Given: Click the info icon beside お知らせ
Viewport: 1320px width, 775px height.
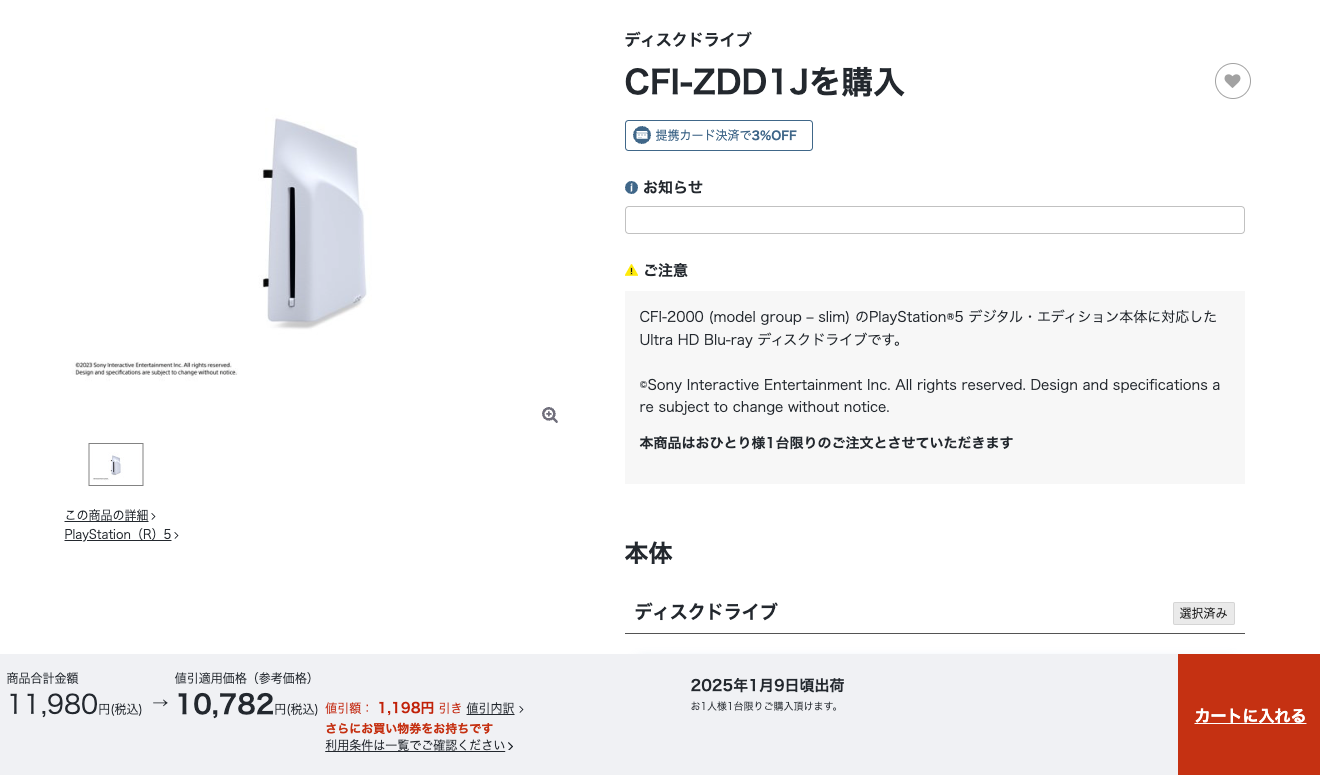Looking at the screenshot, I should 629,187.
